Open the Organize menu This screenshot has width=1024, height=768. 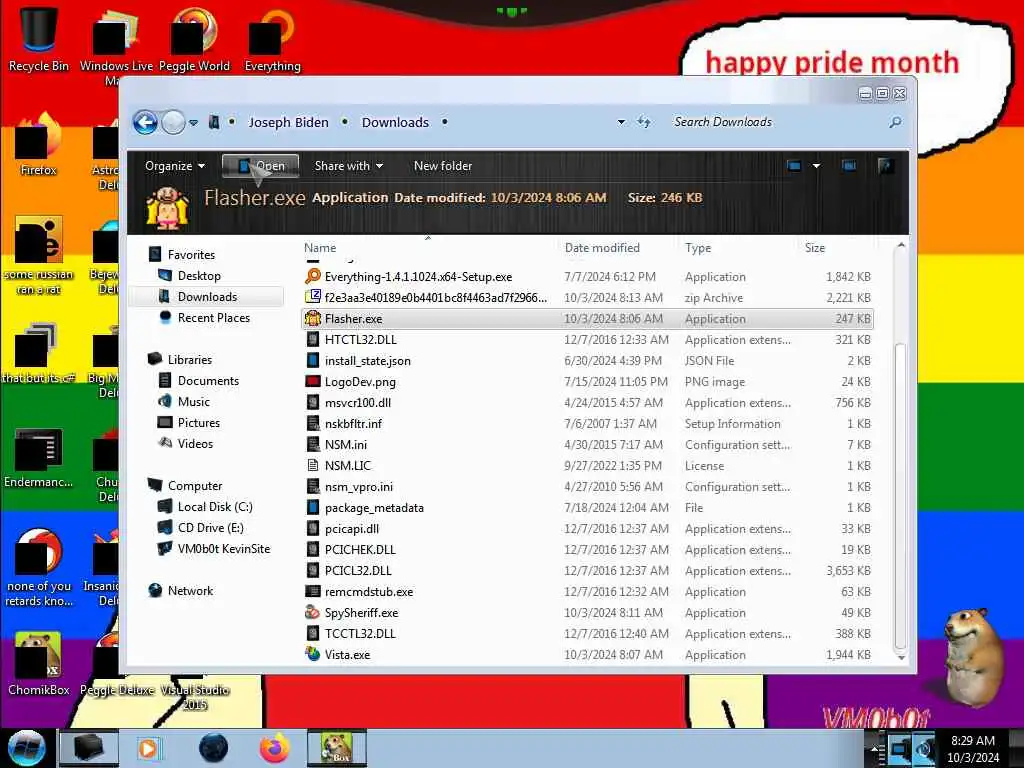pyautogui.click(x=174, y=166)
